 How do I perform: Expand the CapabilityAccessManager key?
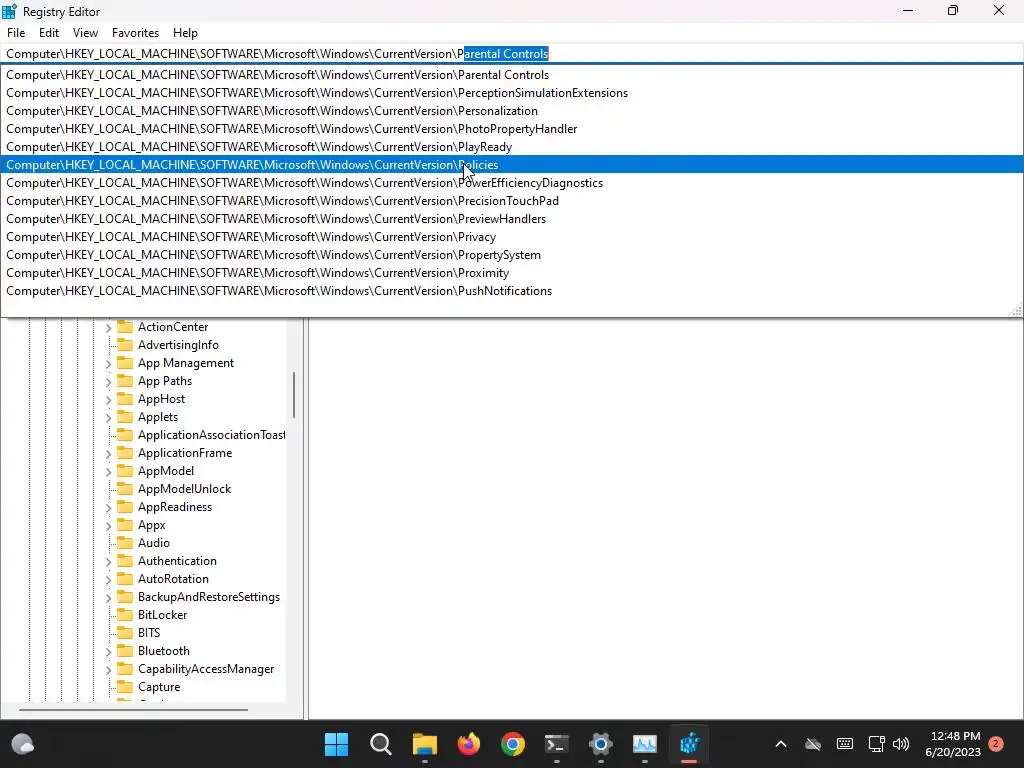(108, 669)
